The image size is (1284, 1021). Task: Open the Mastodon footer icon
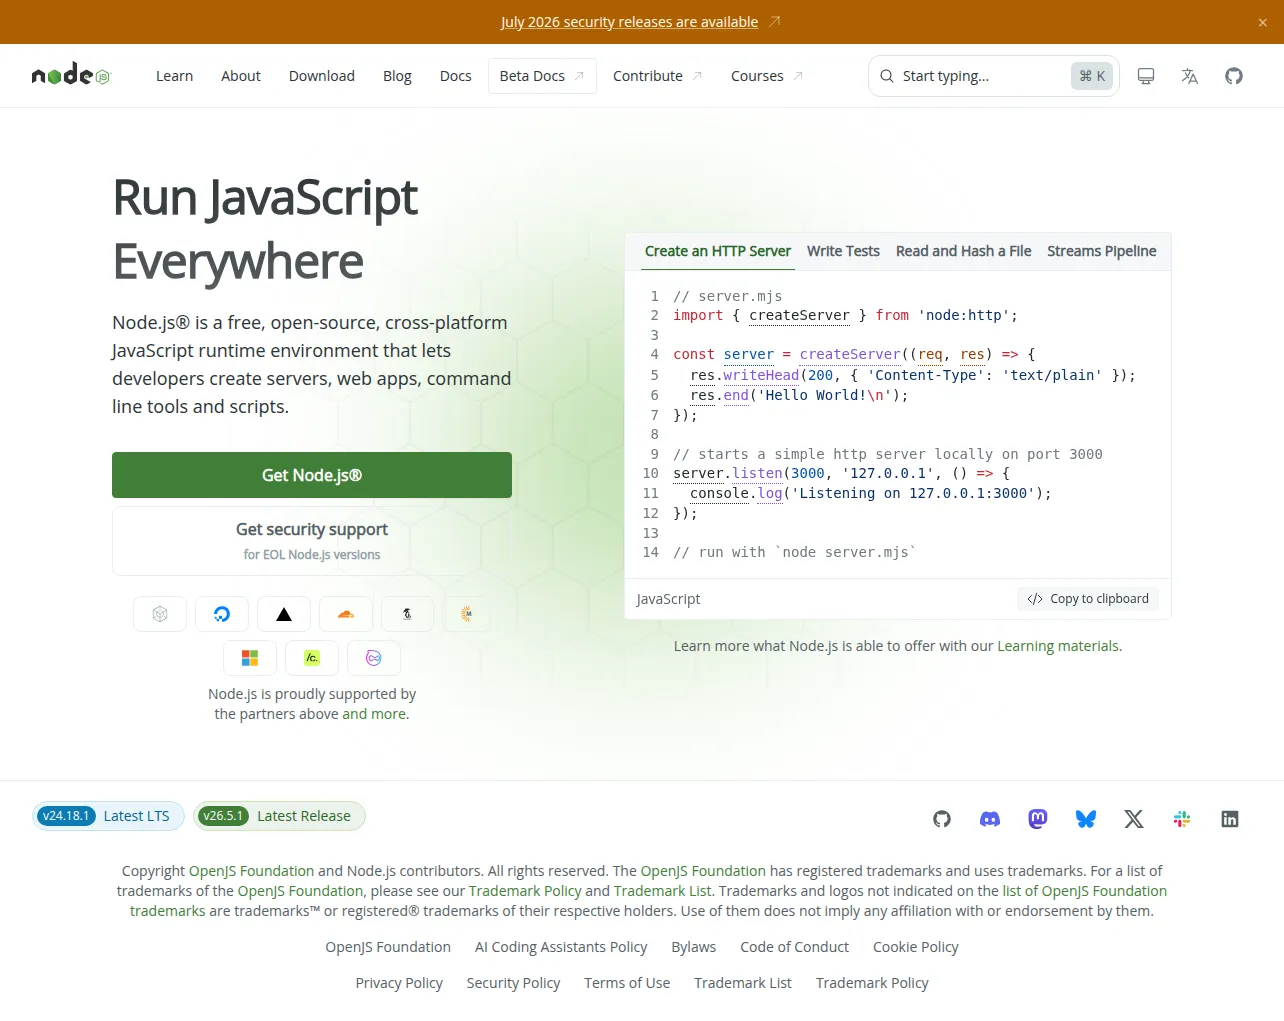[x=1038, y=819]
